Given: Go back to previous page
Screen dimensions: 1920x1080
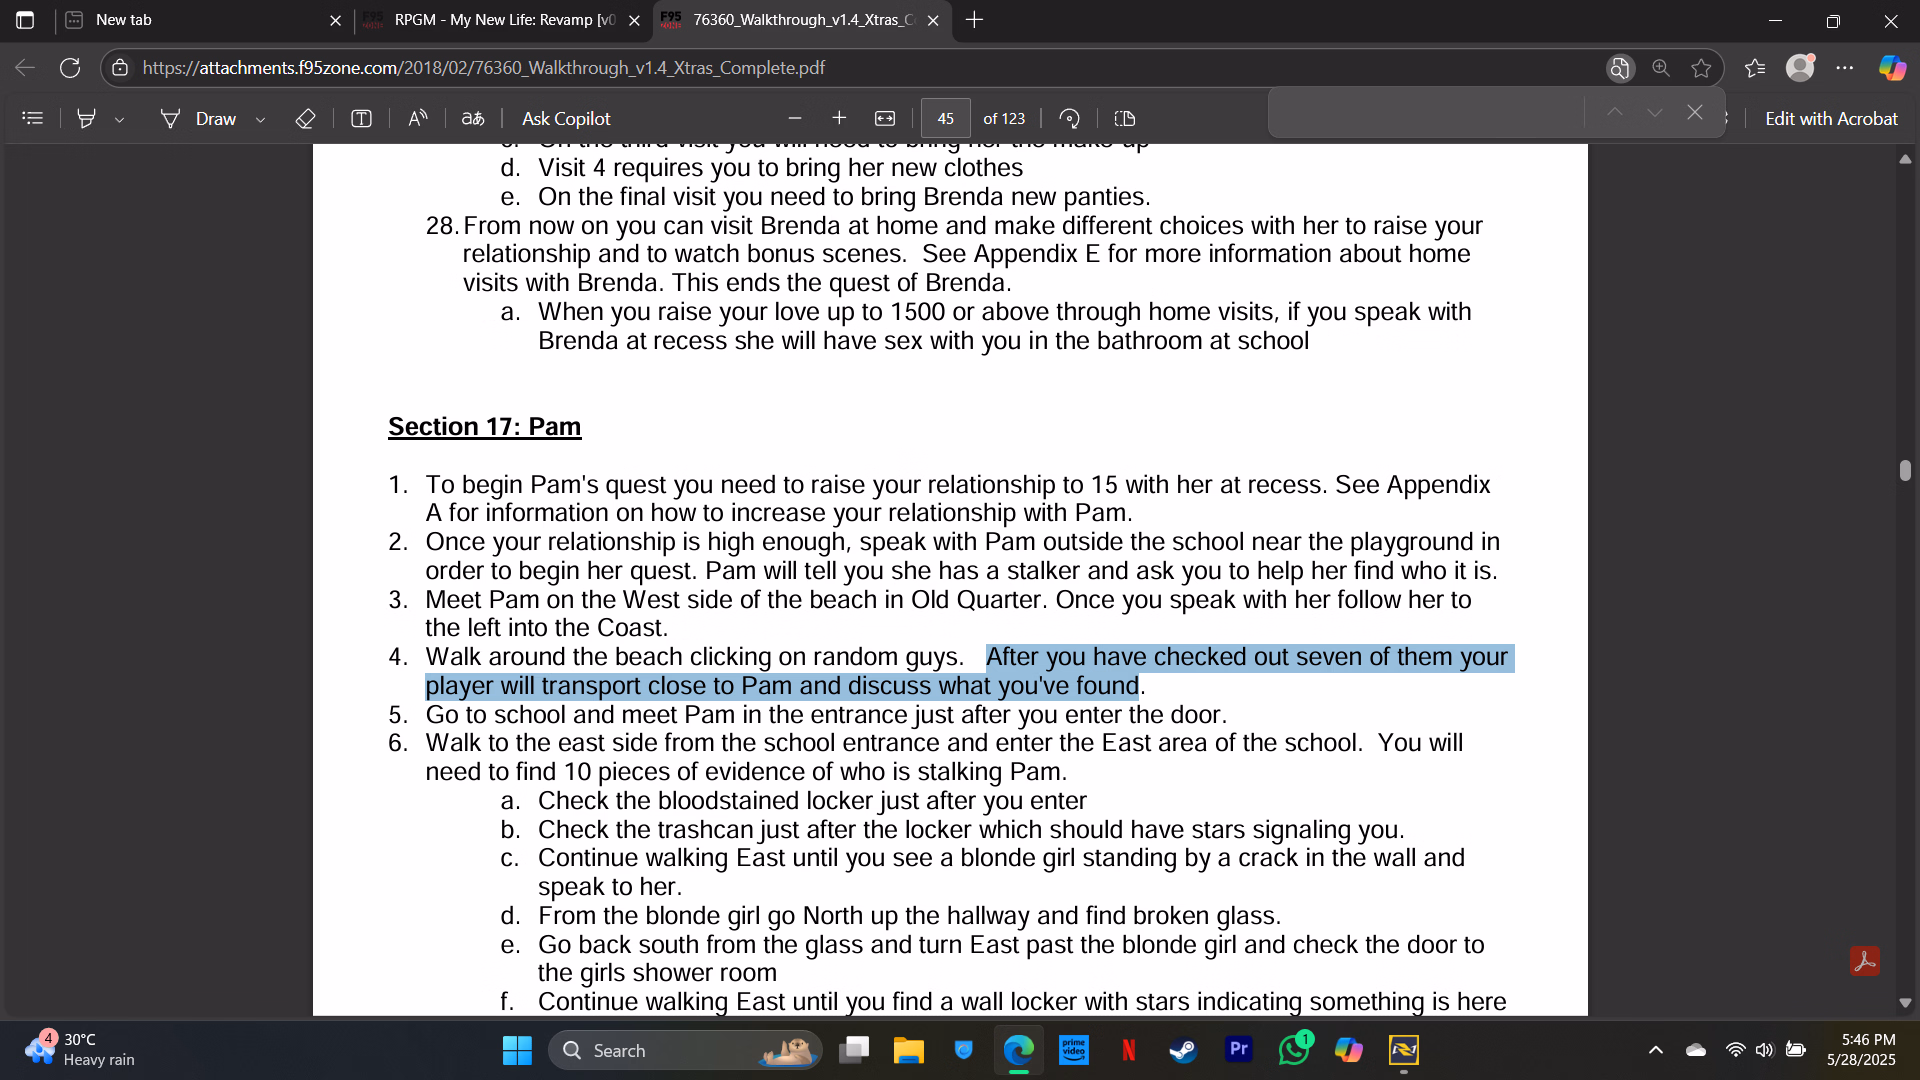Looking at the screenshot, I should click(25, 68).
